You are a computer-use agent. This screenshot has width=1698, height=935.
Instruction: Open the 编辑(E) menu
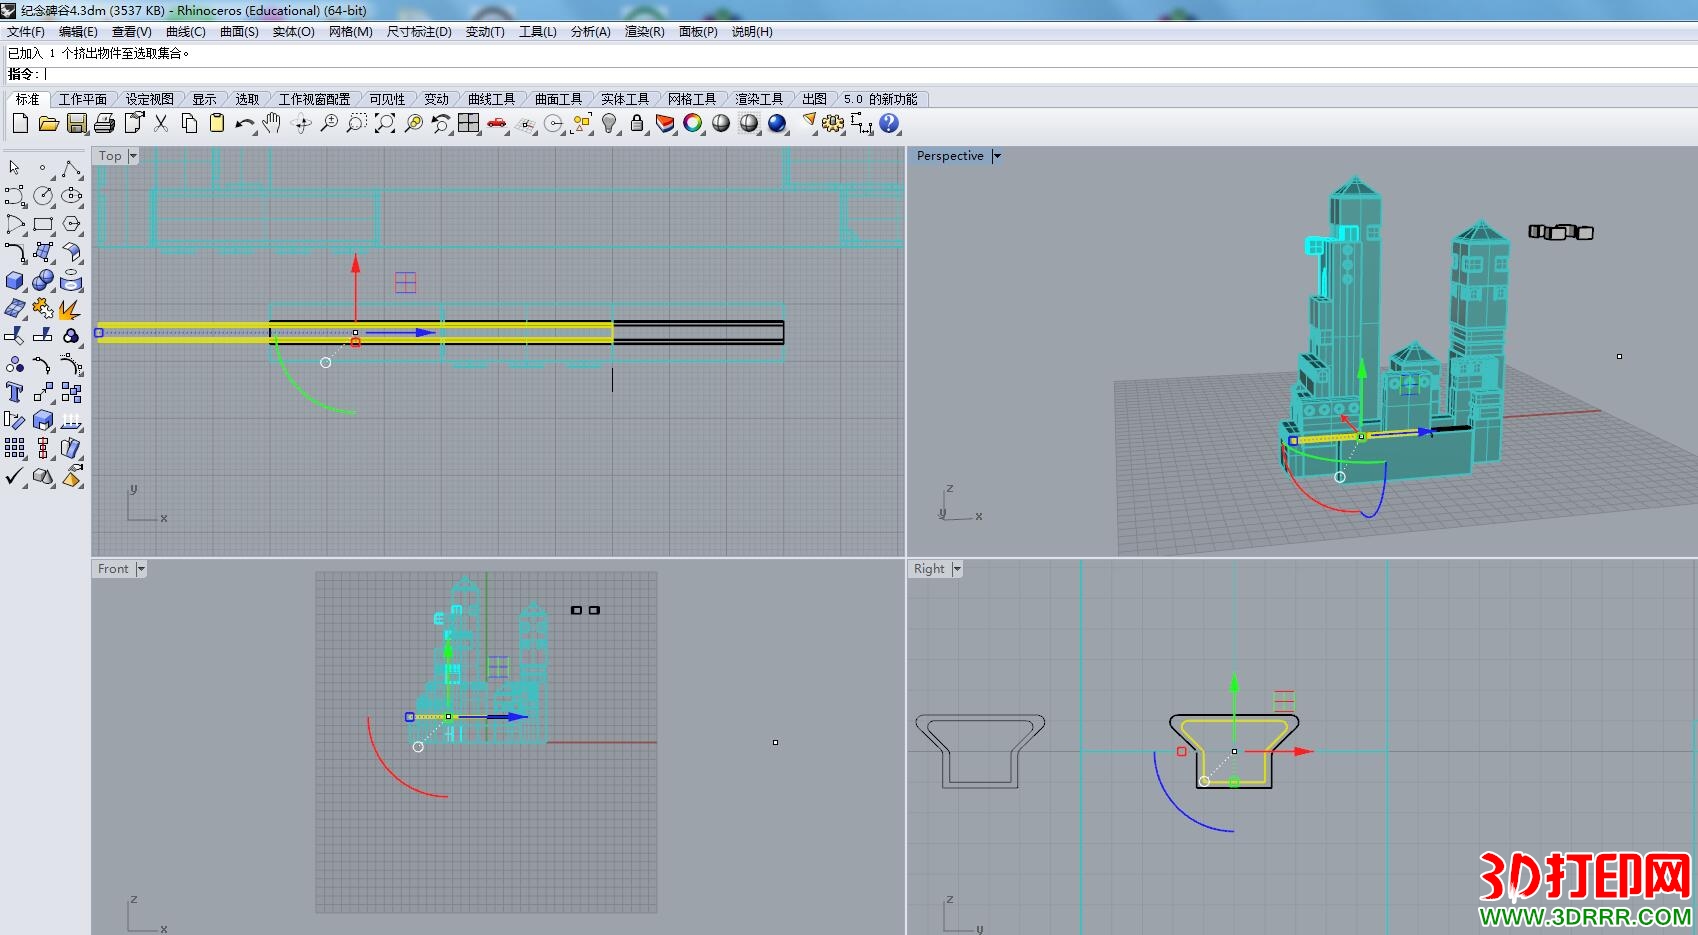point(78,32)
